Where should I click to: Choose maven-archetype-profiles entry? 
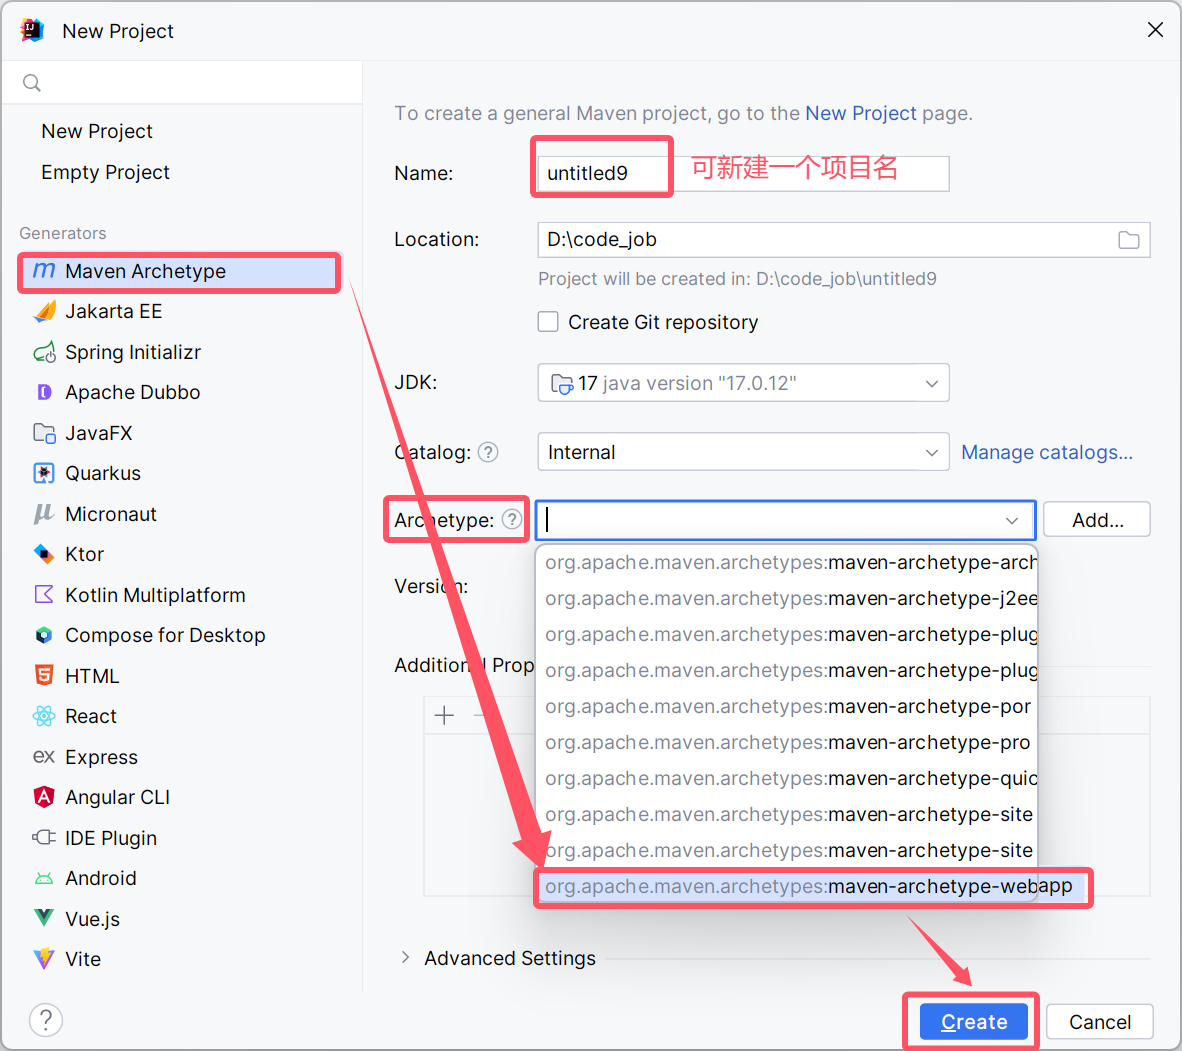(786, 743)
